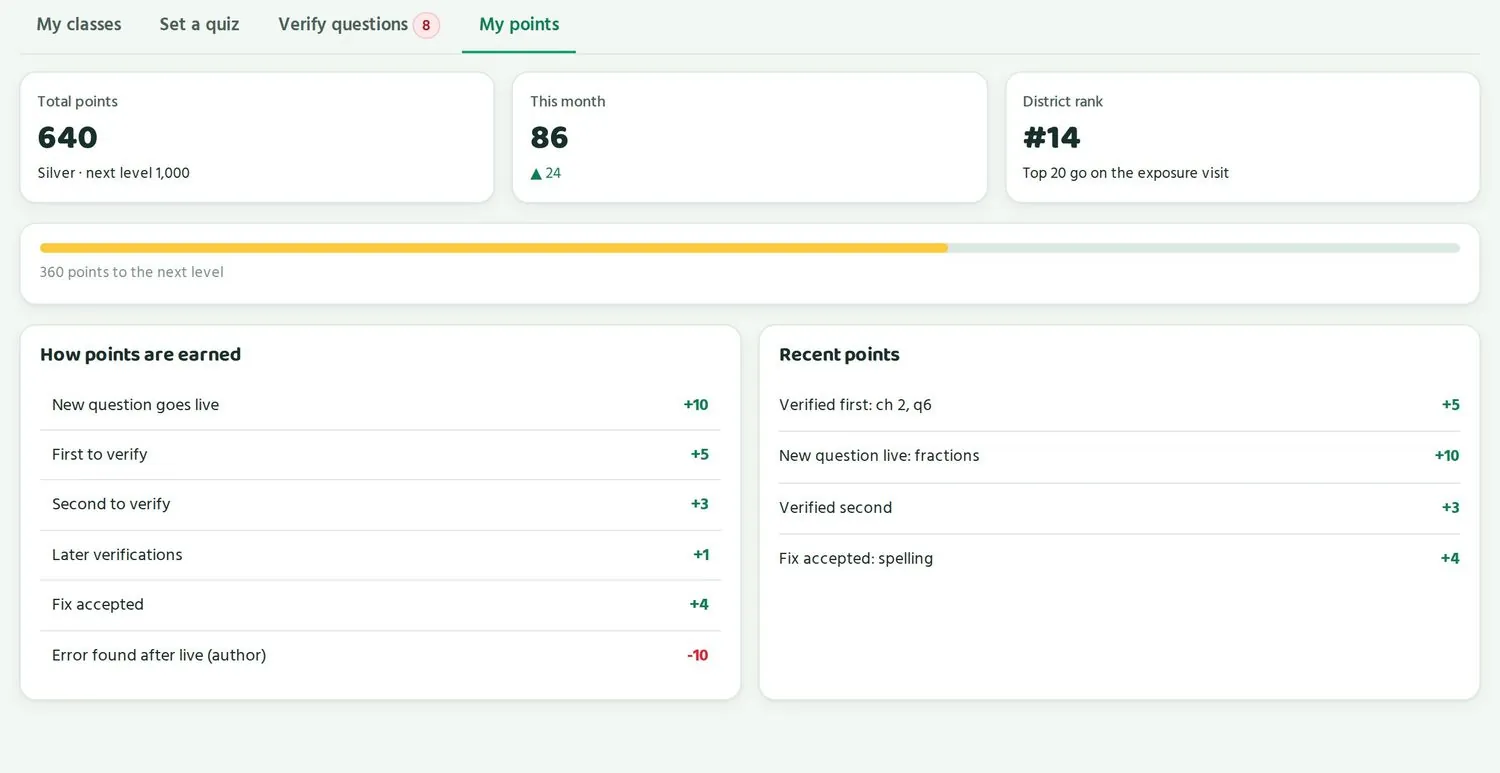Select the 'First to verify' row
The width and height of the screenshot is (1500, 773).
coord(380,455)
